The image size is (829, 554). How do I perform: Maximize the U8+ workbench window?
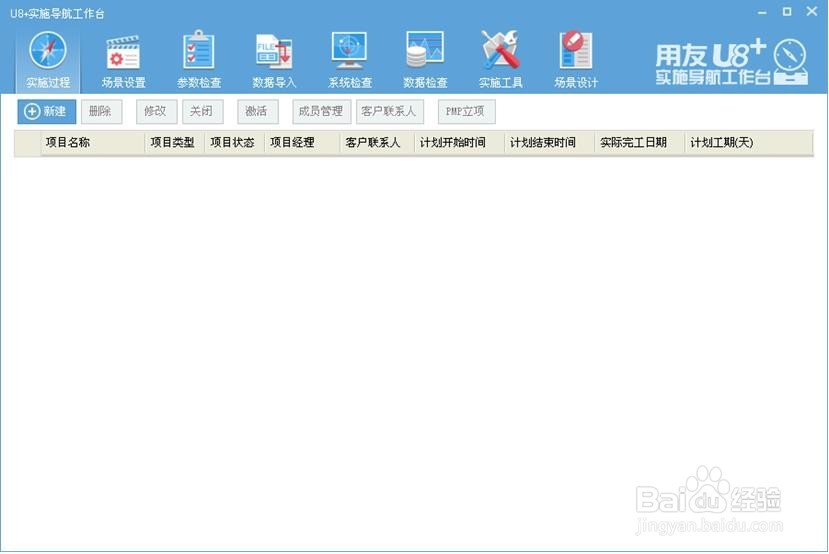(787, 11)
